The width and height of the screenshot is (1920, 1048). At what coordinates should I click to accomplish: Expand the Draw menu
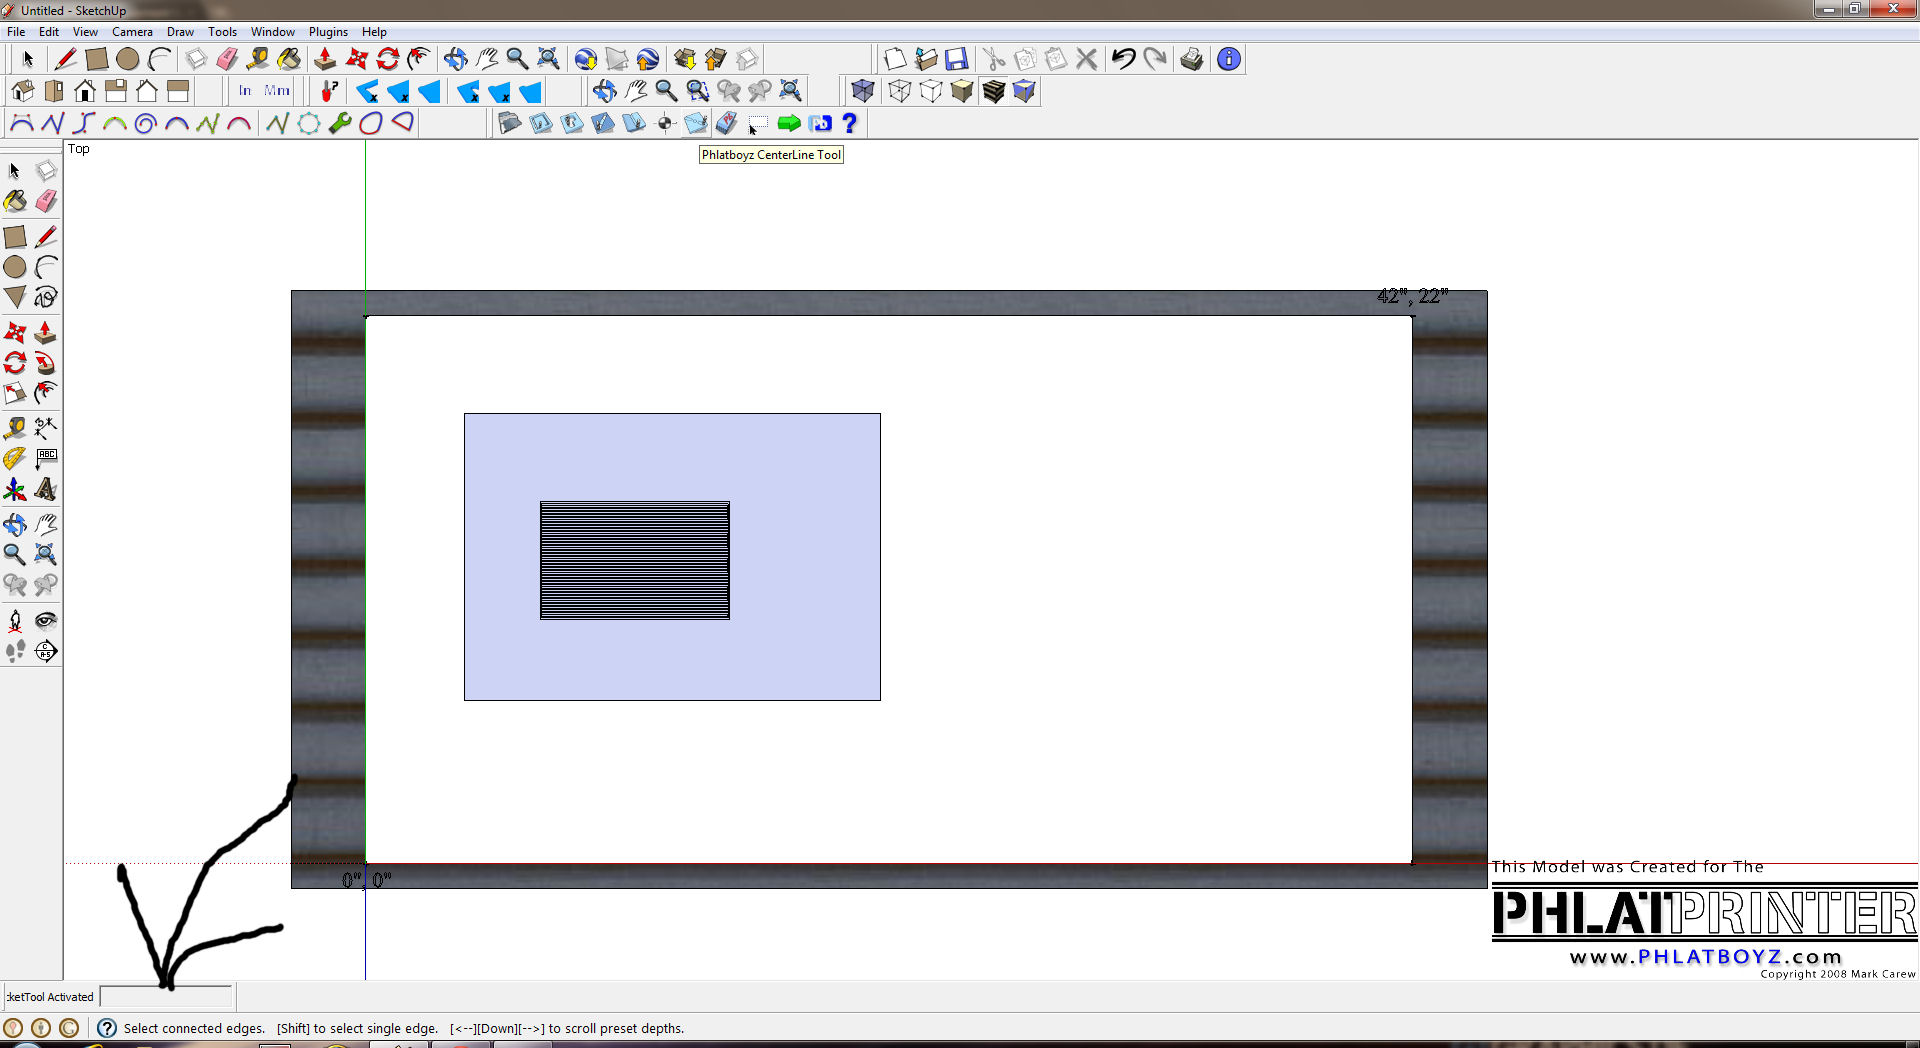point(180,32)
